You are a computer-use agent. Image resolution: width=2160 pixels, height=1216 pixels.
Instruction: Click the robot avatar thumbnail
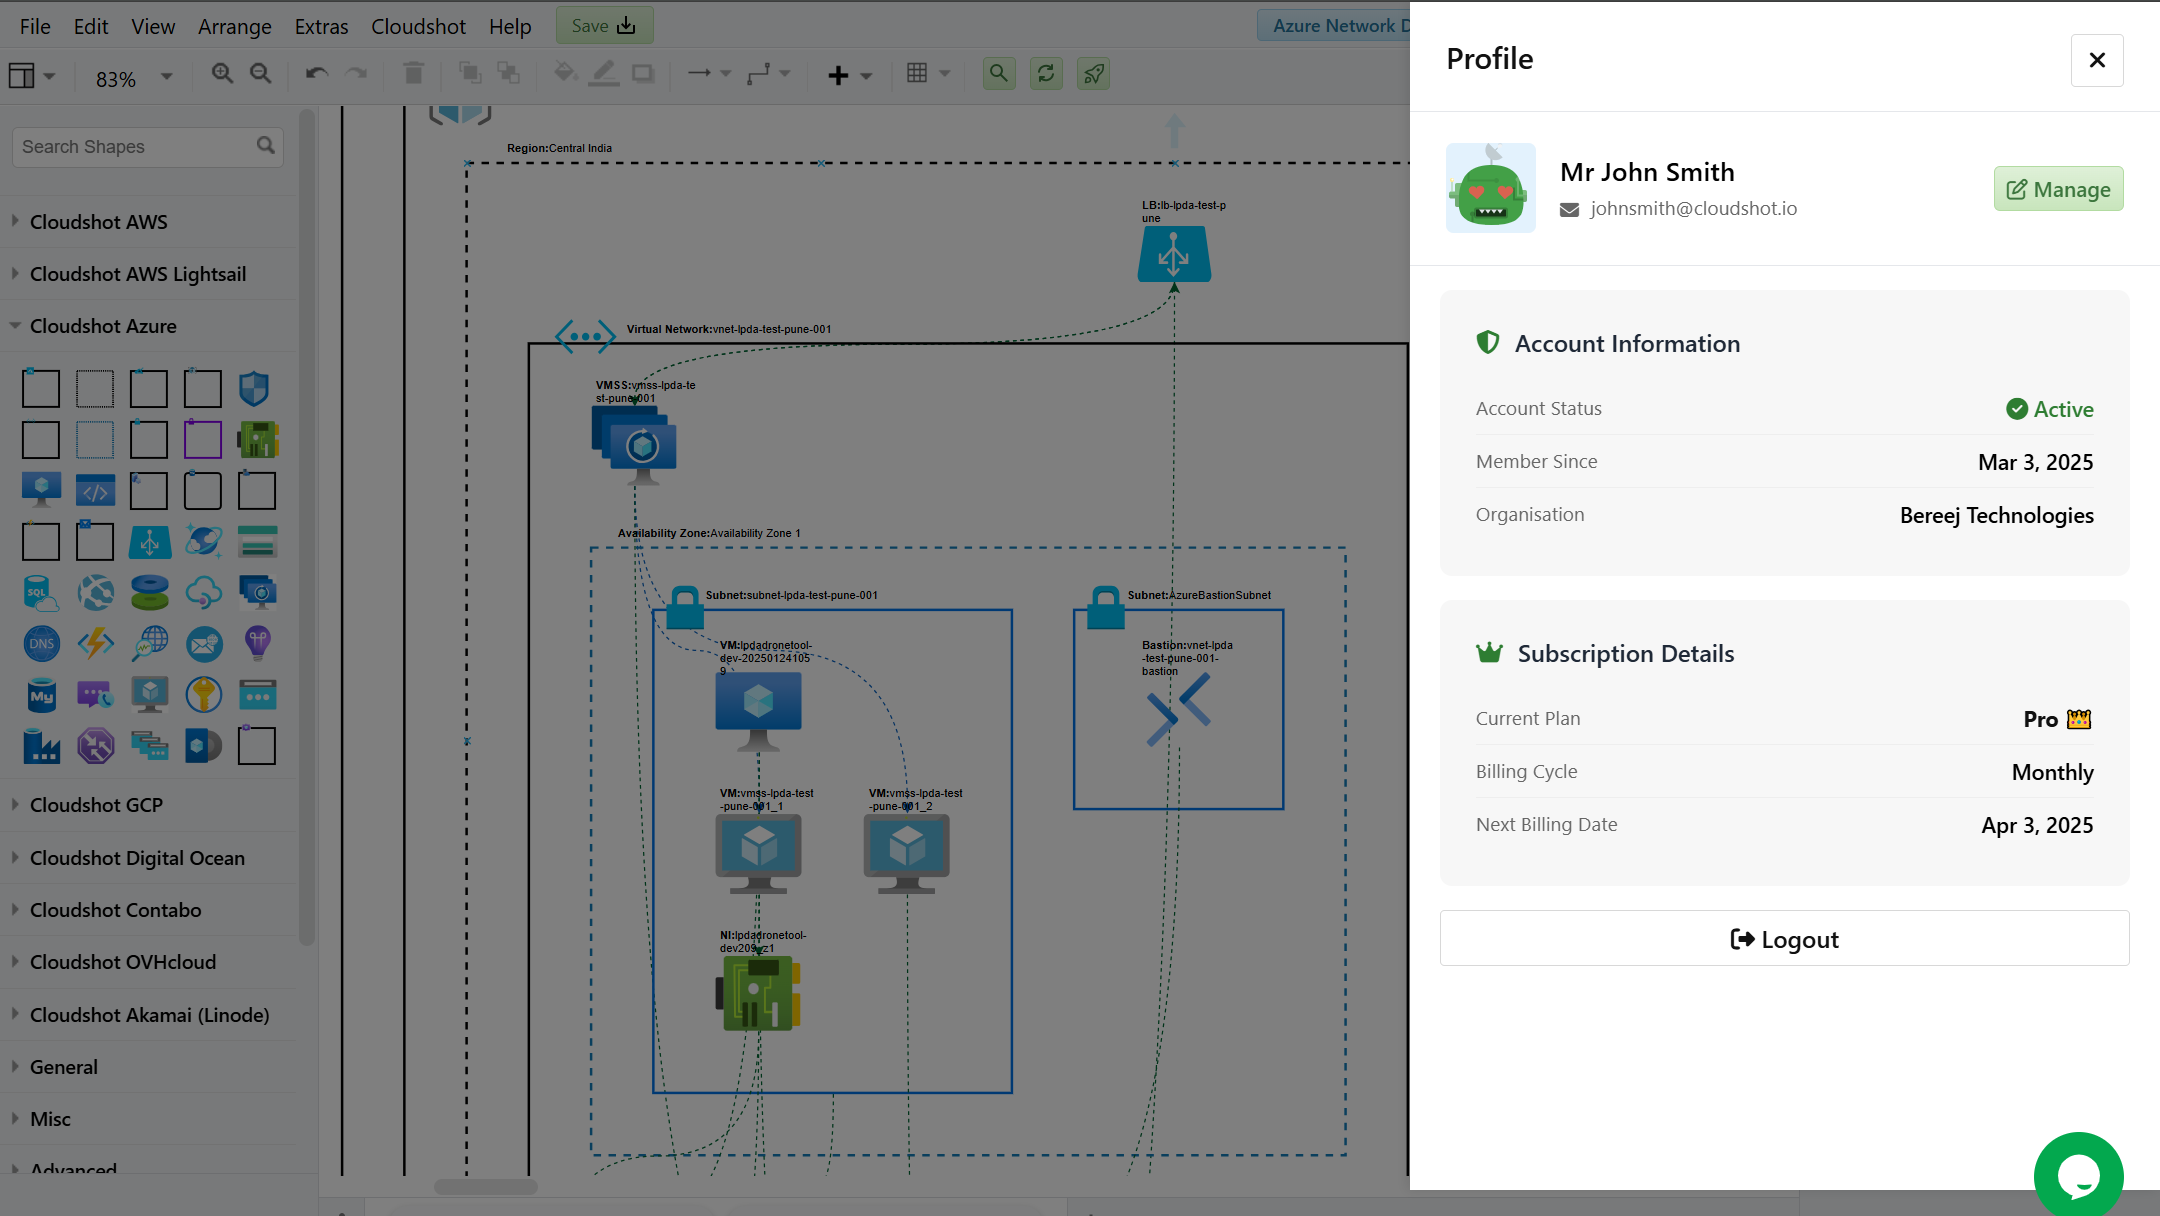pyautogui.click(x=1491, y=188)
